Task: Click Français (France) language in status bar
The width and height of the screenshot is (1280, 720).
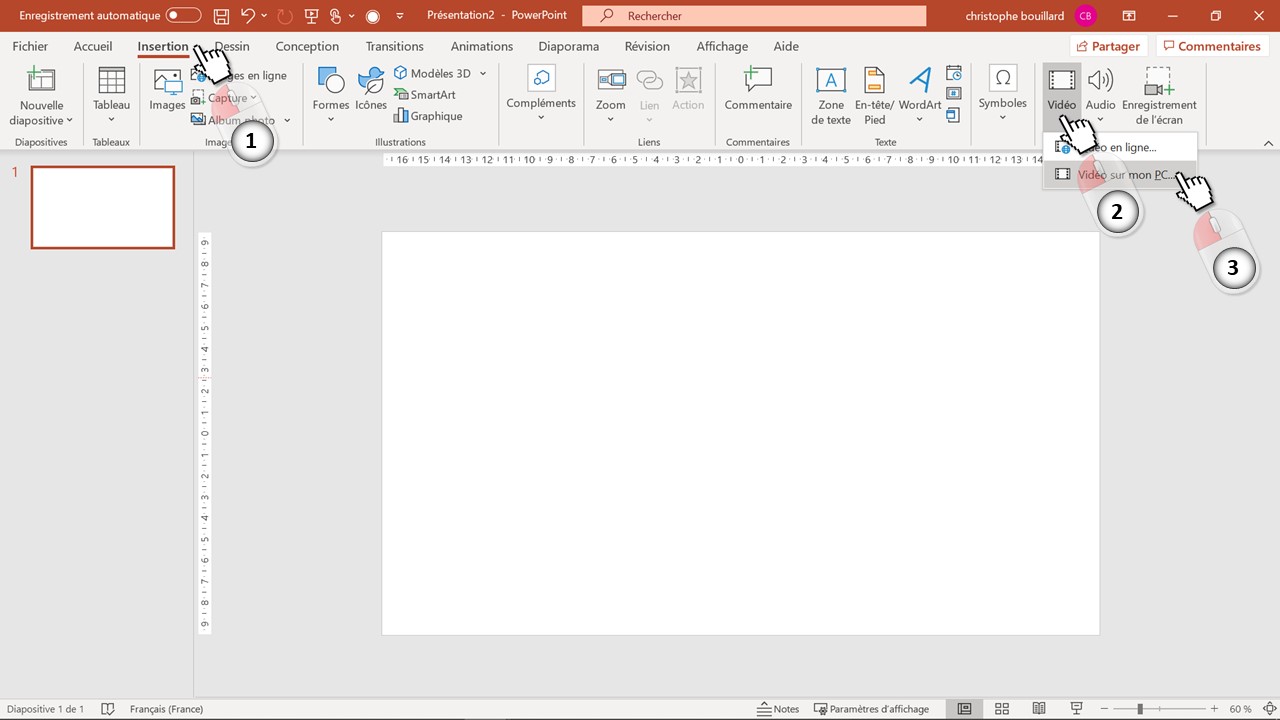Action: pyautogui.click(x=166, y=709)
